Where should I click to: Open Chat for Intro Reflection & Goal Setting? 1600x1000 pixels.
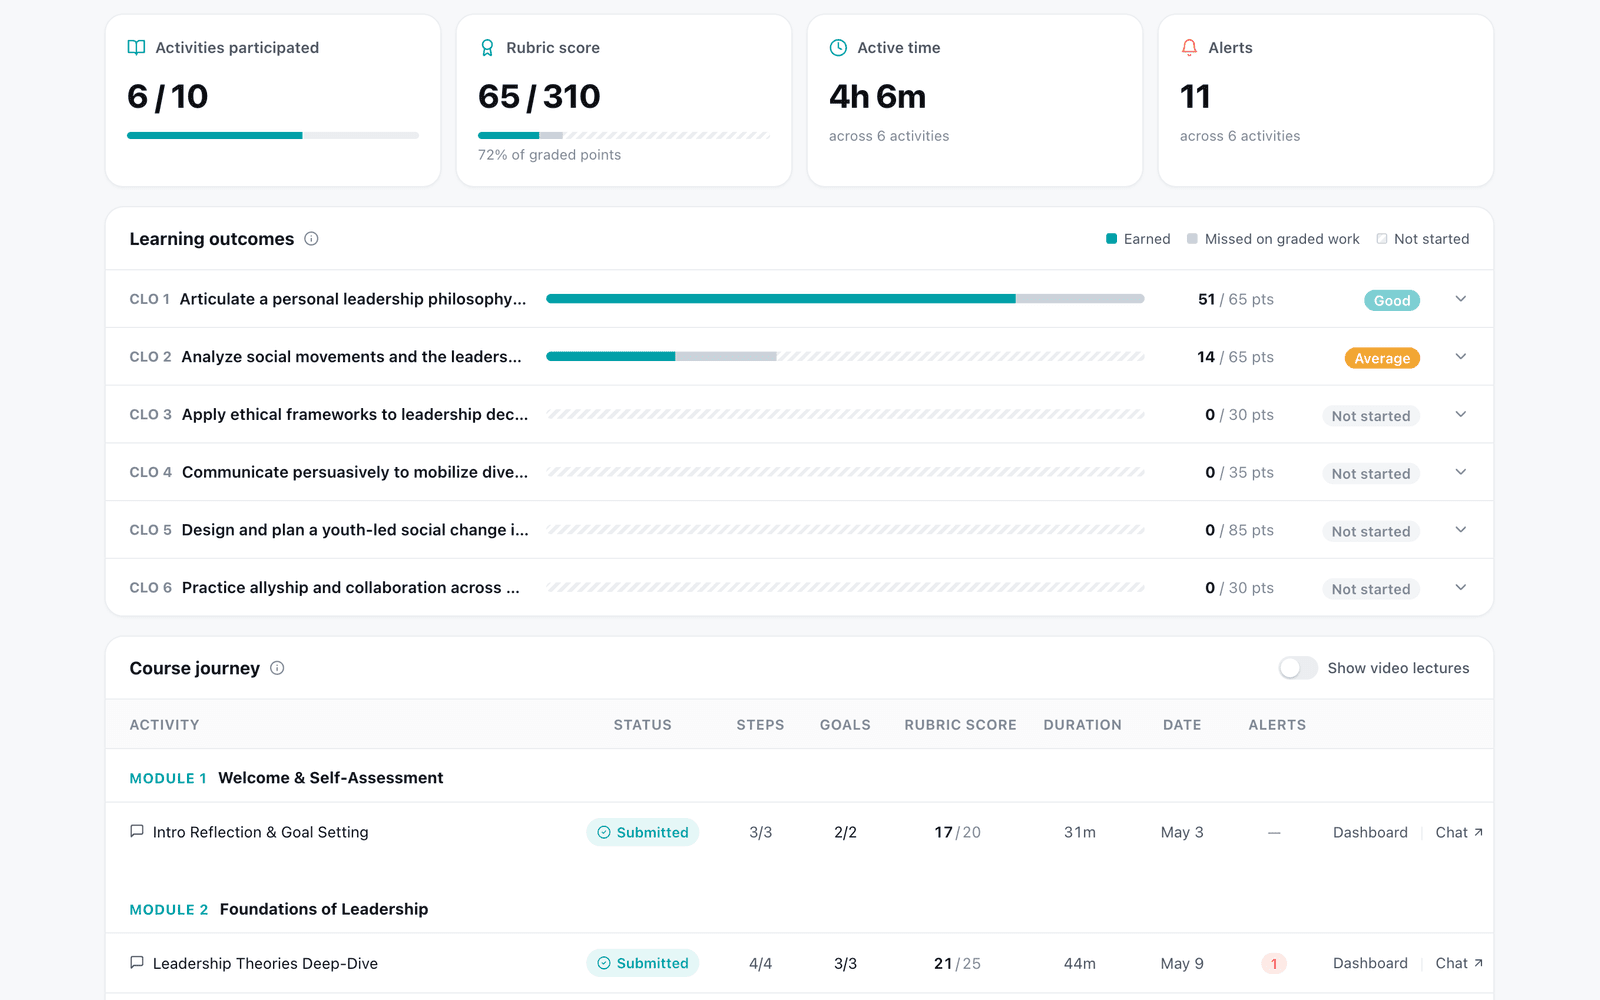click(x=1459, y=832)
